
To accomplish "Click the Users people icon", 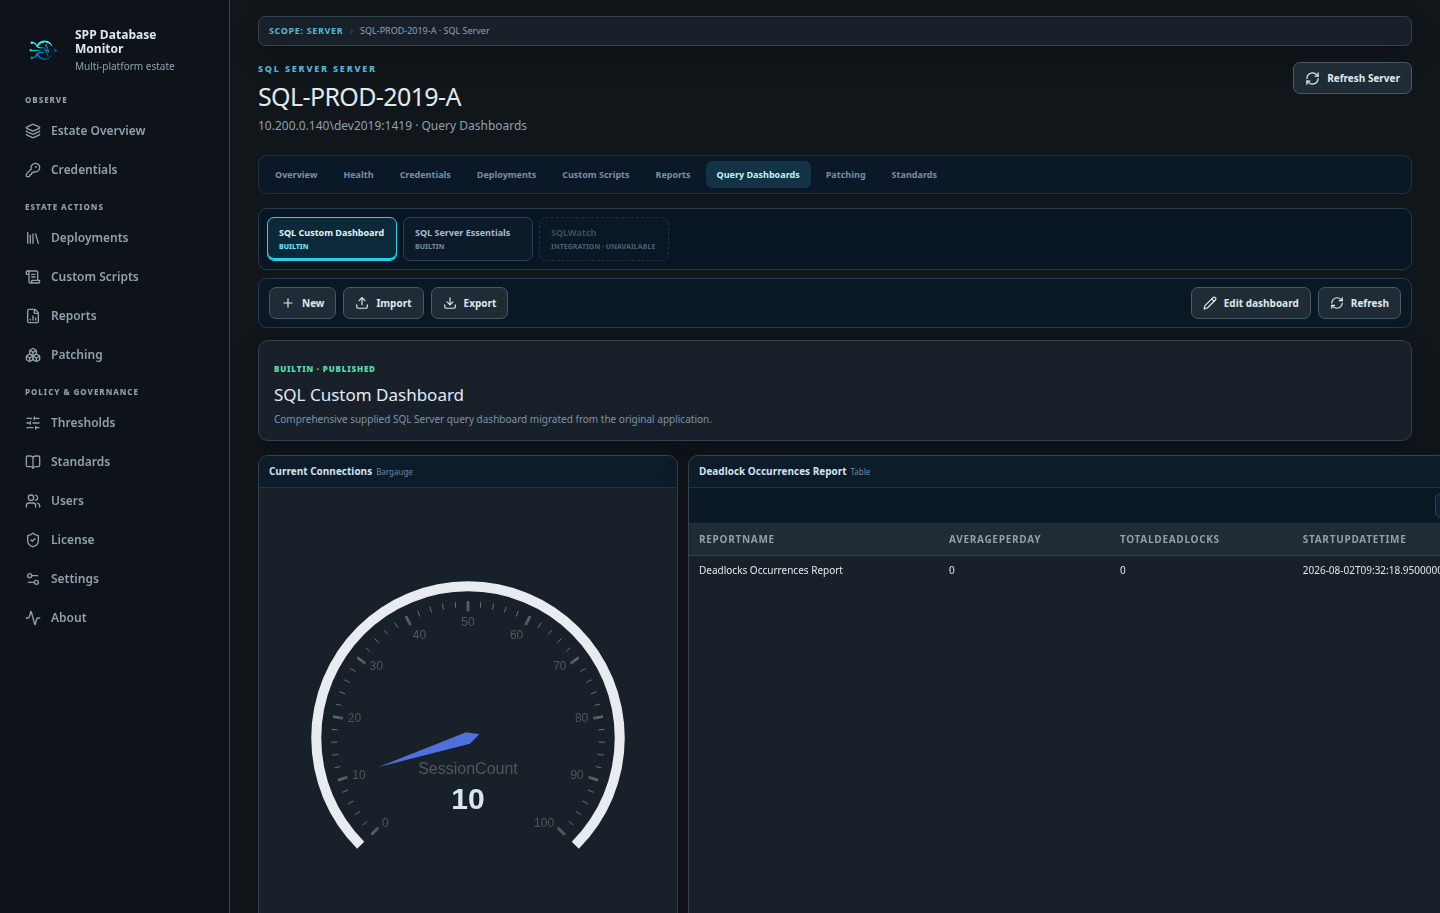I will click(33, 501).
